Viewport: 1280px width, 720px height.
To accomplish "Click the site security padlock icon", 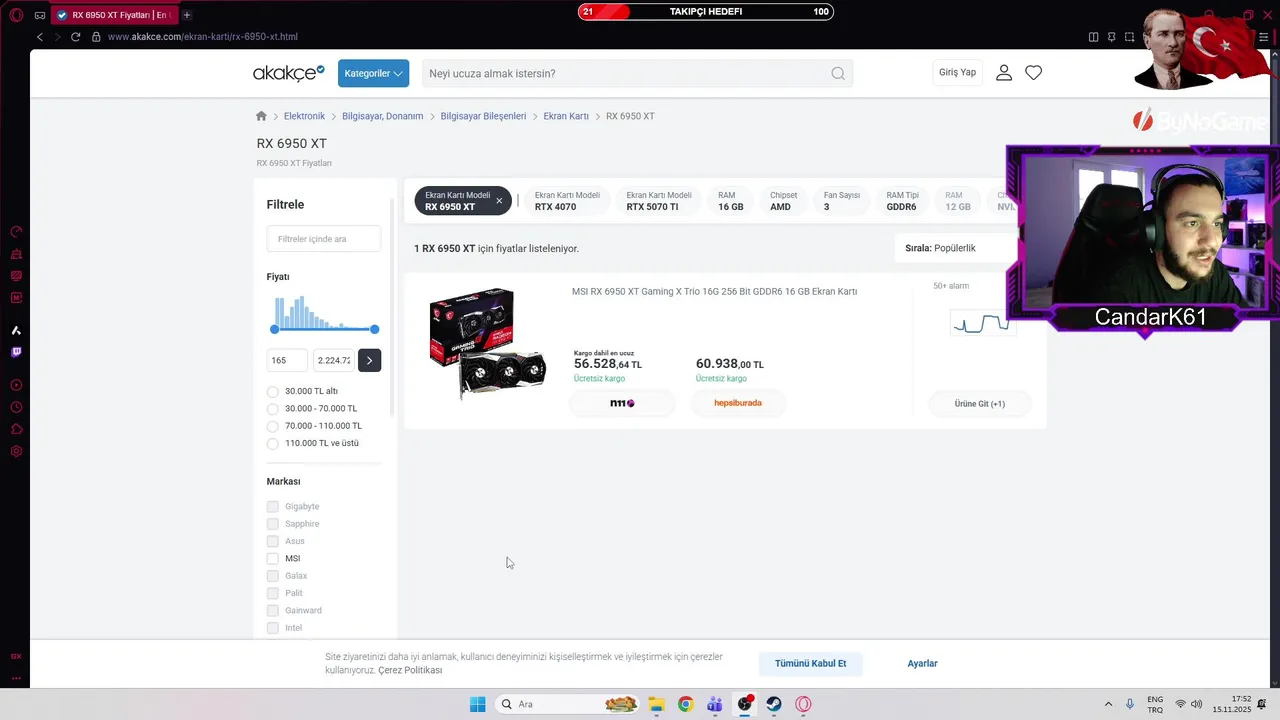I will [96, 37].
